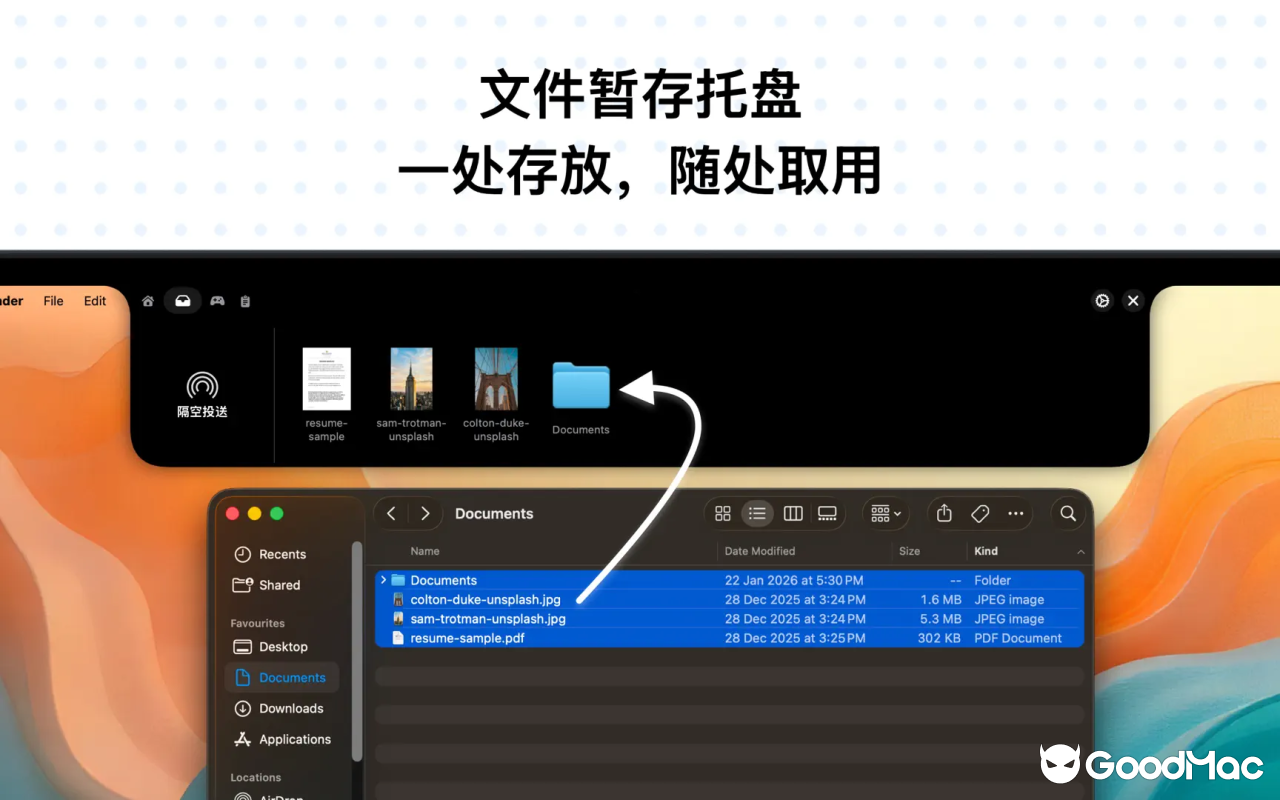Switch Finder to list view
Viewport: 1280px width, 800px height.
coord(757,513)
